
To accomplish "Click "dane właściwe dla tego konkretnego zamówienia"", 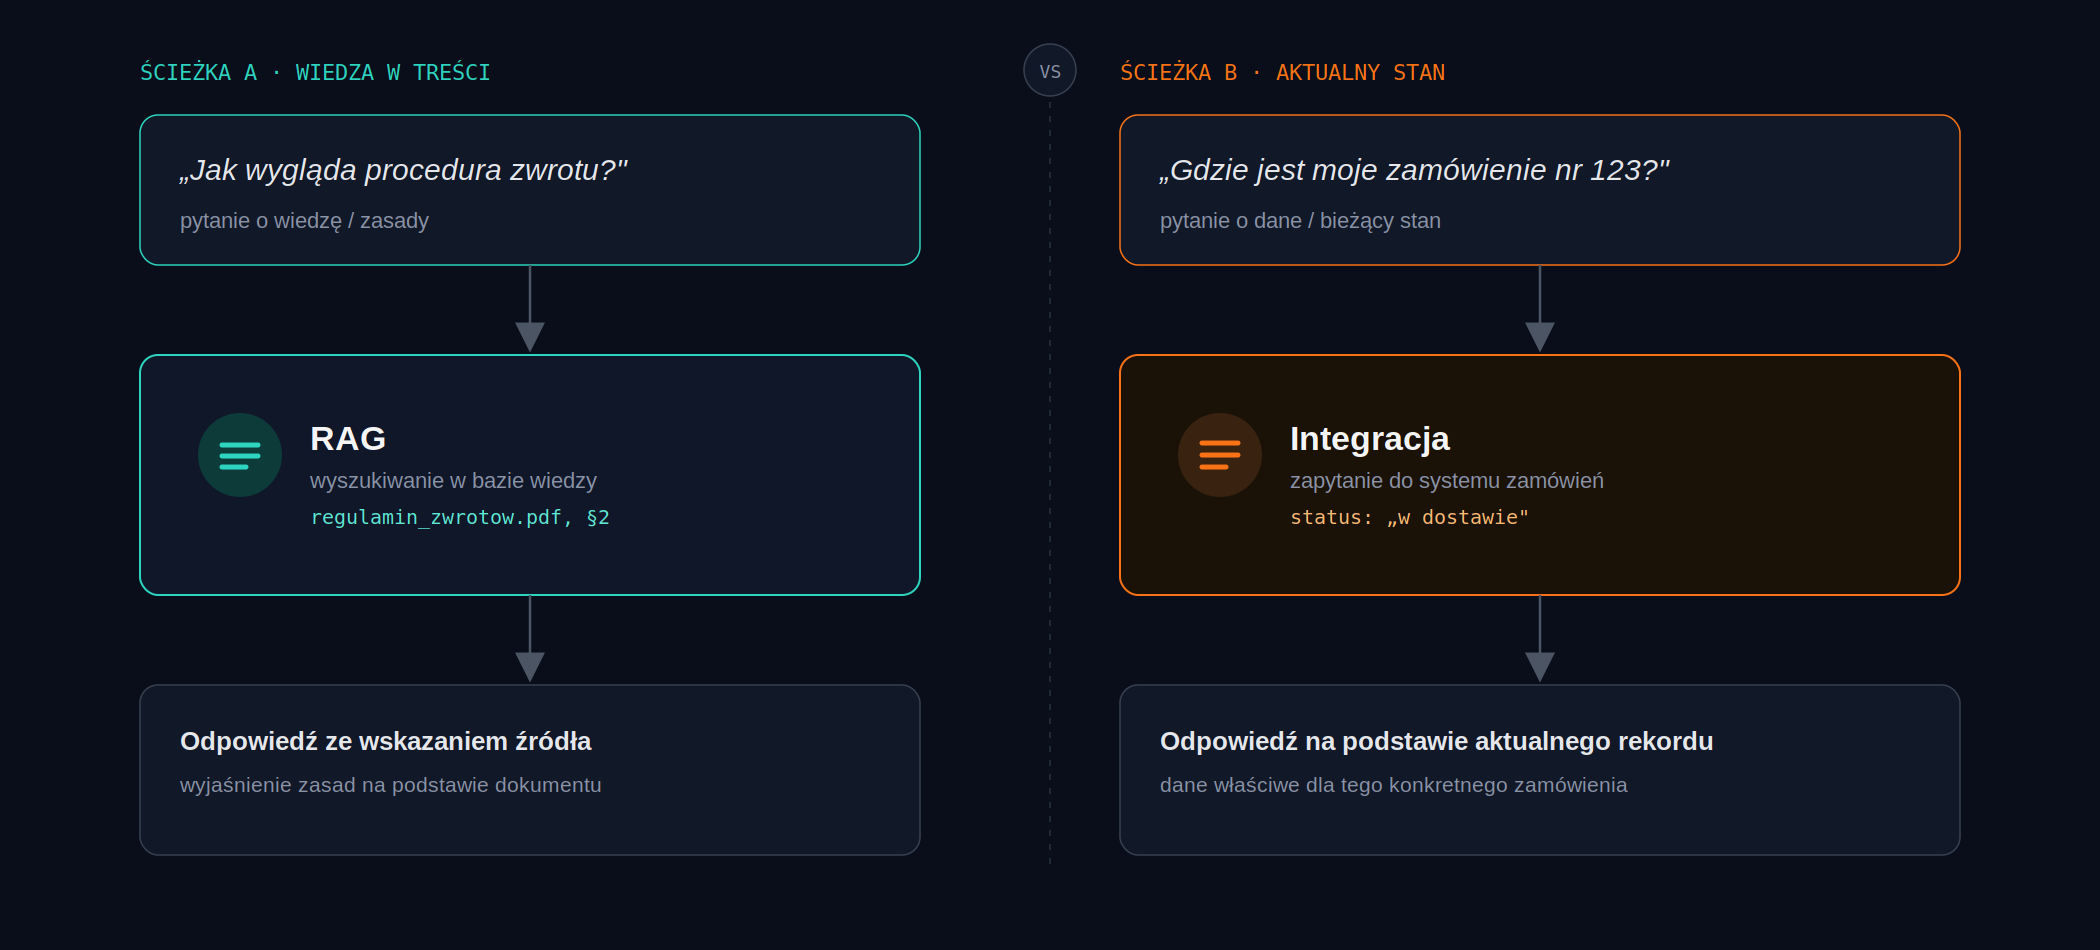I will point(1393,785).
